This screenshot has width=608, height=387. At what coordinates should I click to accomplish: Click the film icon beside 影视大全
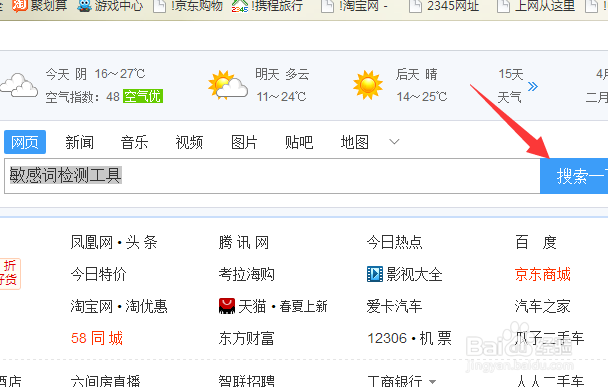point(375,274)
